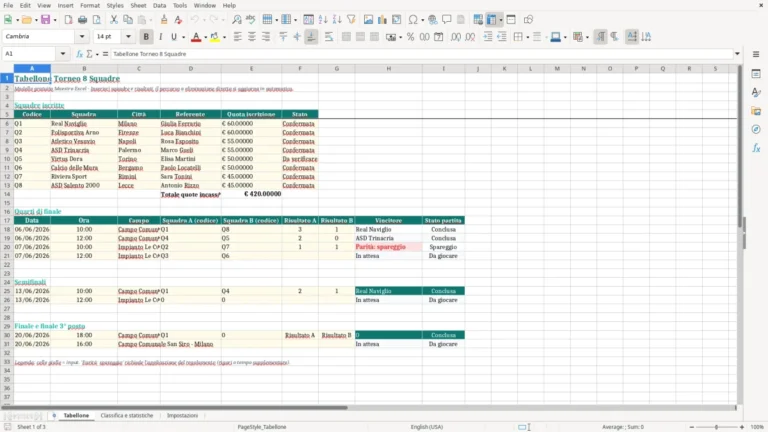This screenshot has width=768, height=432.
Task: Click the Format as Percent icon
Action: pyautogui.click(x=410, y=37)
